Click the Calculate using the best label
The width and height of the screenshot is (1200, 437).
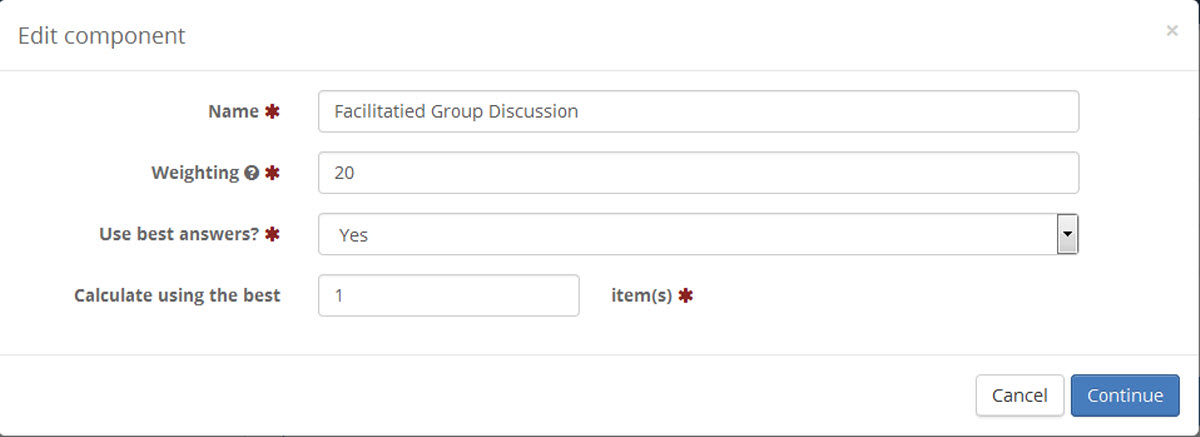[177, 295]
